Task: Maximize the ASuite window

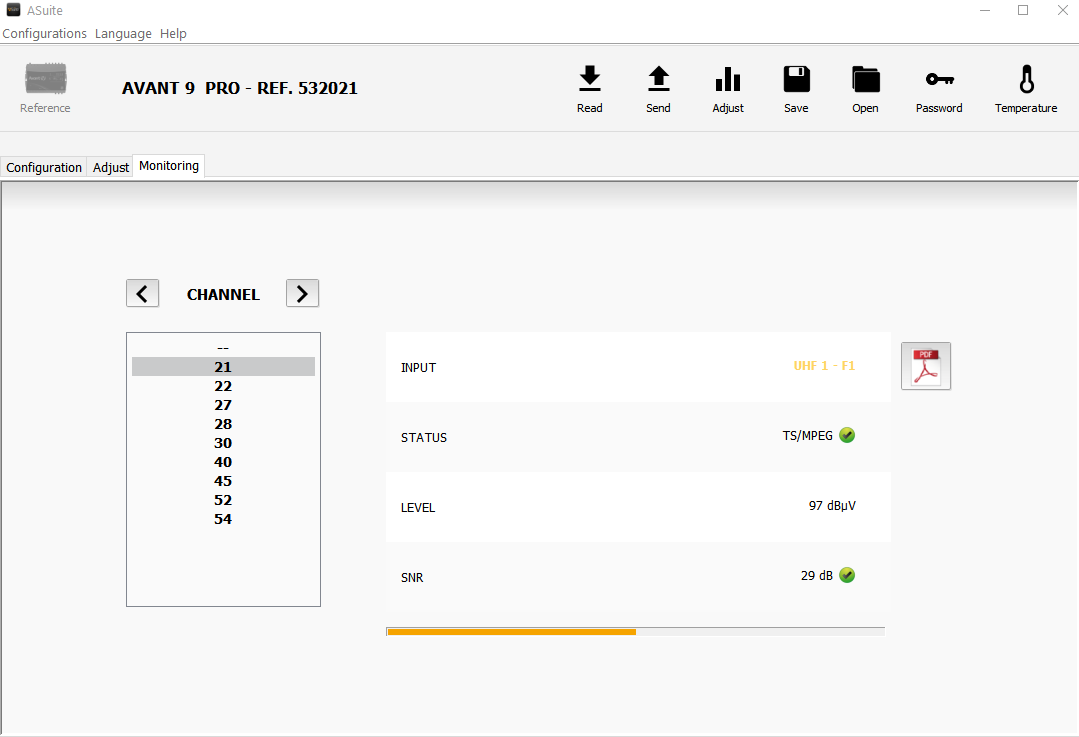Action: [x=1023, y=10]
